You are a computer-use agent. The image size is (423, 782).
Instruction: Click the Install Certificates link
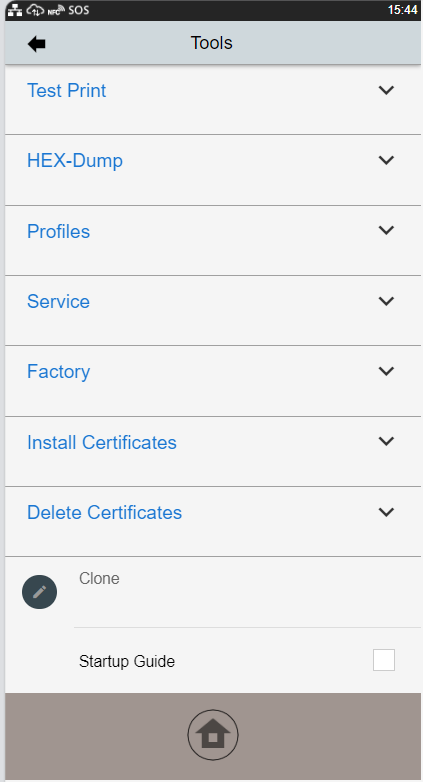[102, 442]
